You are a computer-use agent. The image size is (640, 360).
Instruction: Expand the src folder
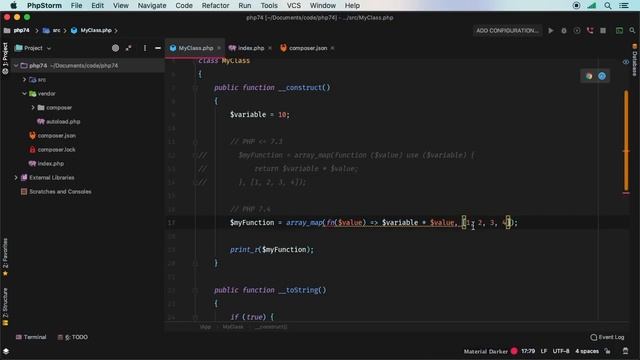coord(24,80)
